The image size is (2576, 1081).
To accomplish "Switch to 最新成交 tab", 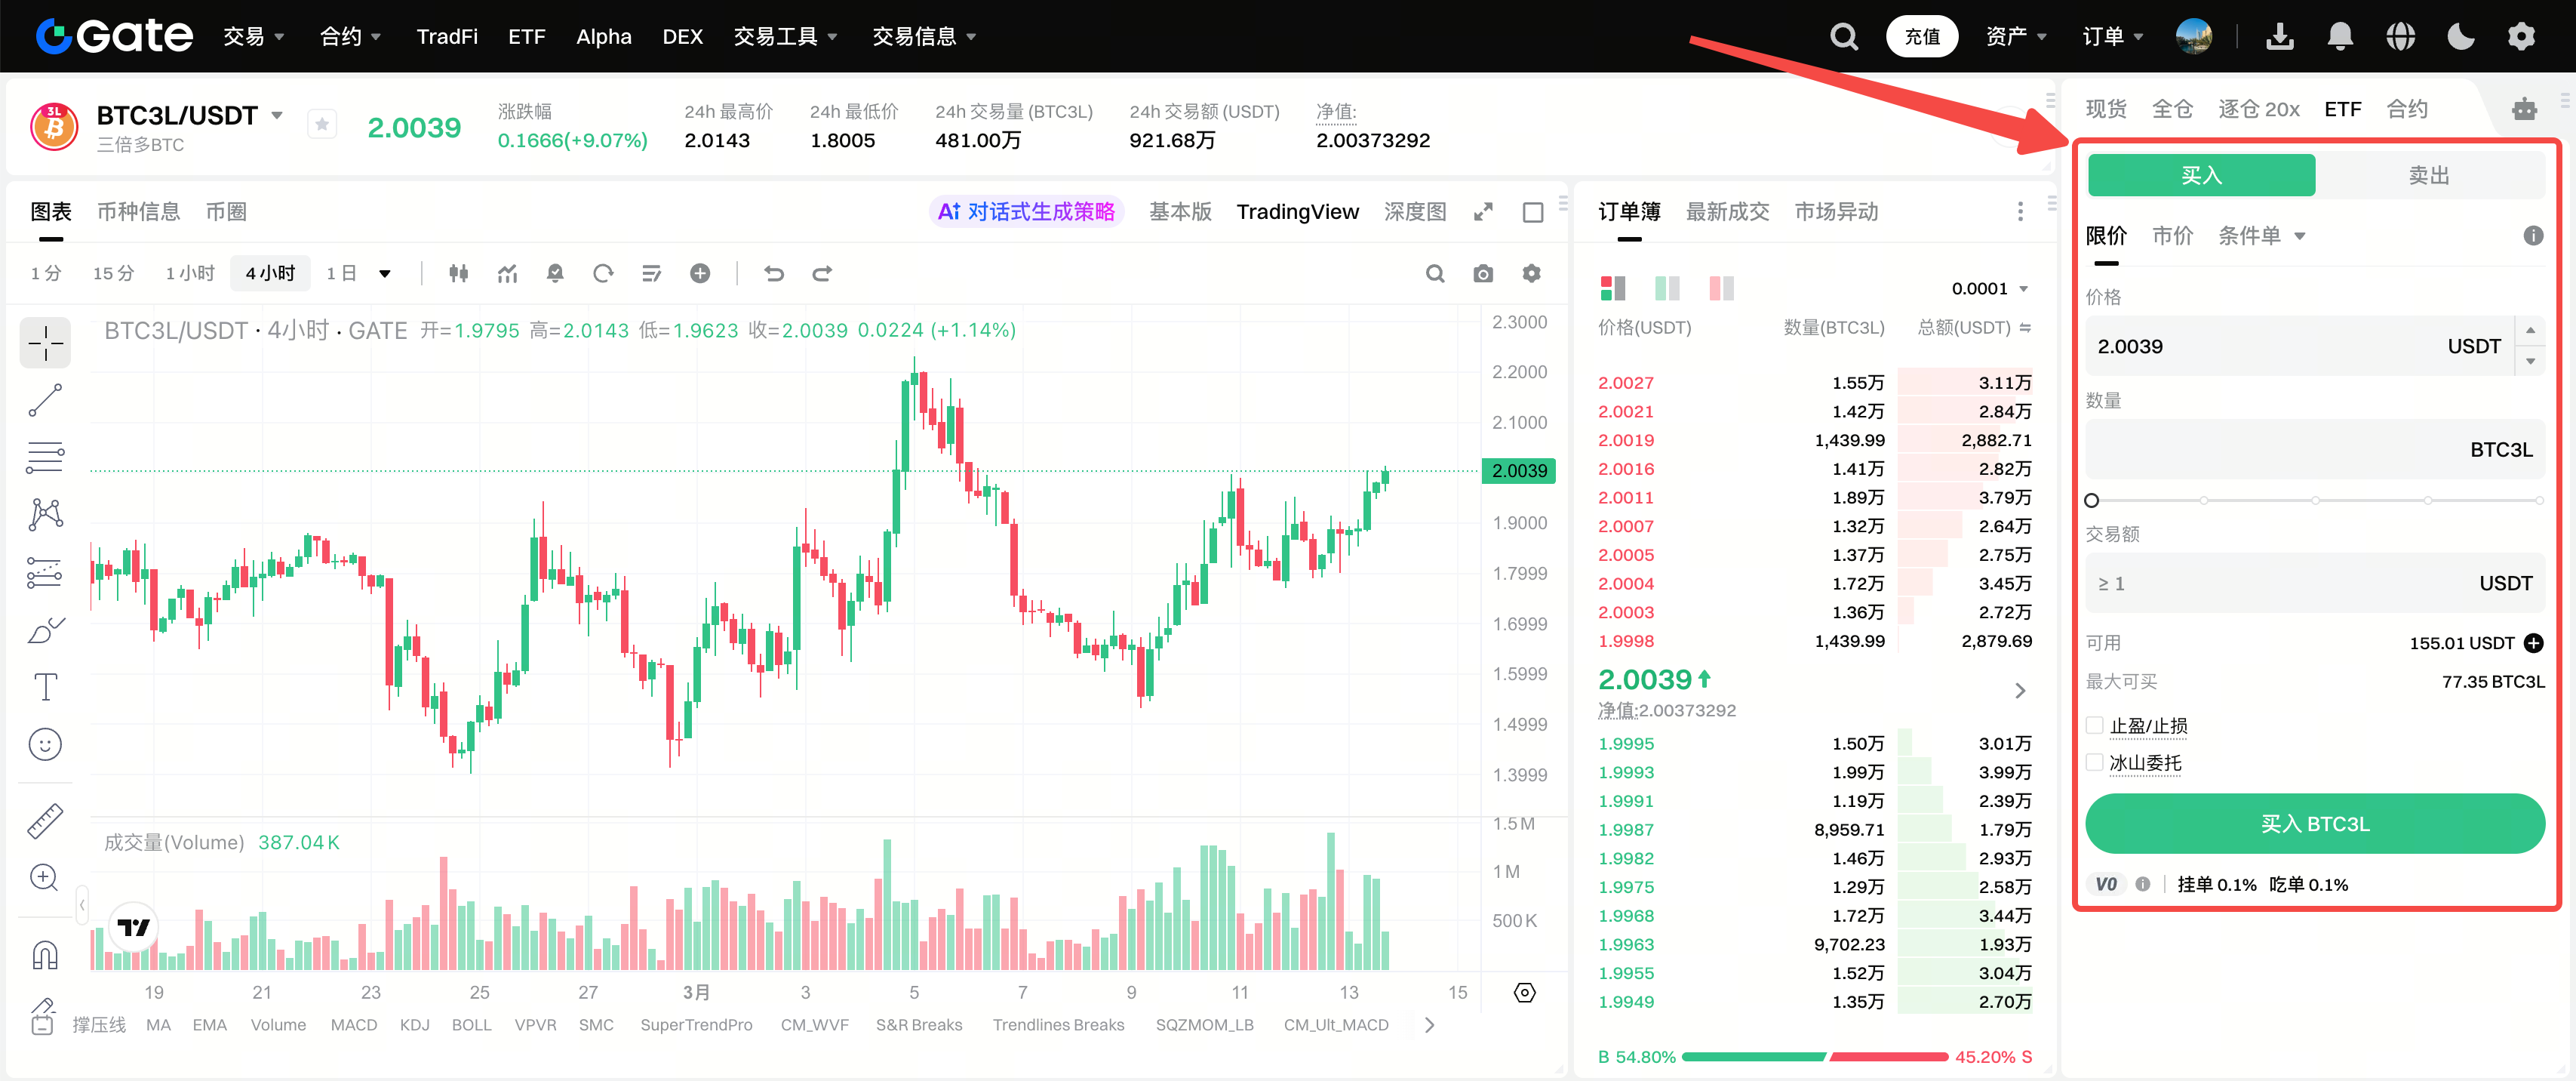I will coord(1727,212).
